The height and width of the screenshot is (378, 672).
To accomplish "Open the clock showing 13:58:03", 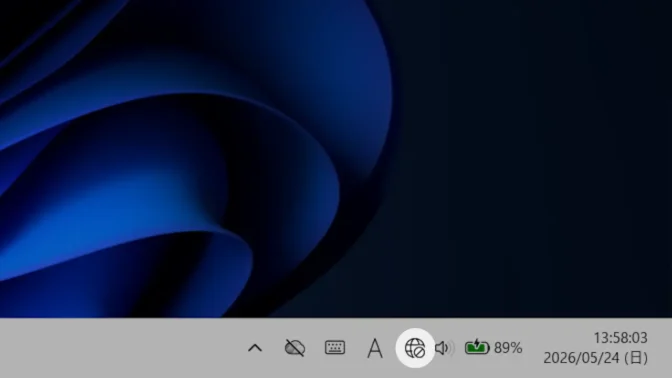I will tap(620, 338).
